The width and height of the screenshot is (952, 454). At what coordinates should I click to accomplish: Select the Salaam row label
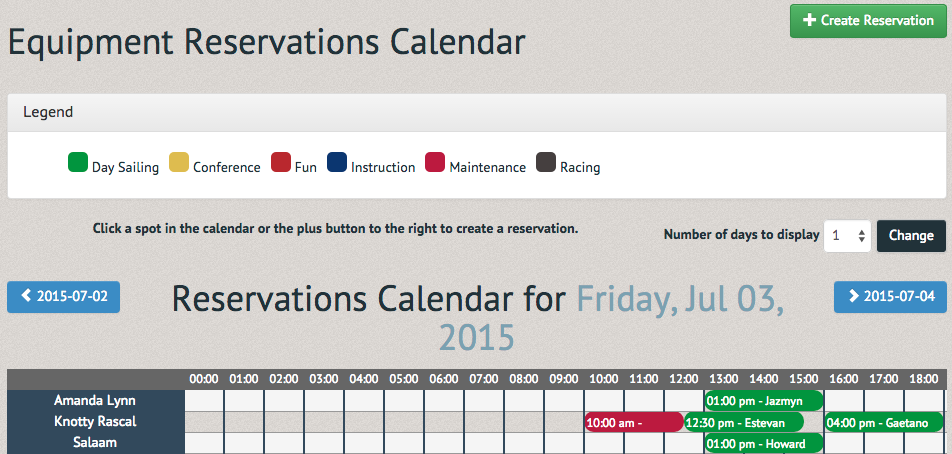(95, 442)
